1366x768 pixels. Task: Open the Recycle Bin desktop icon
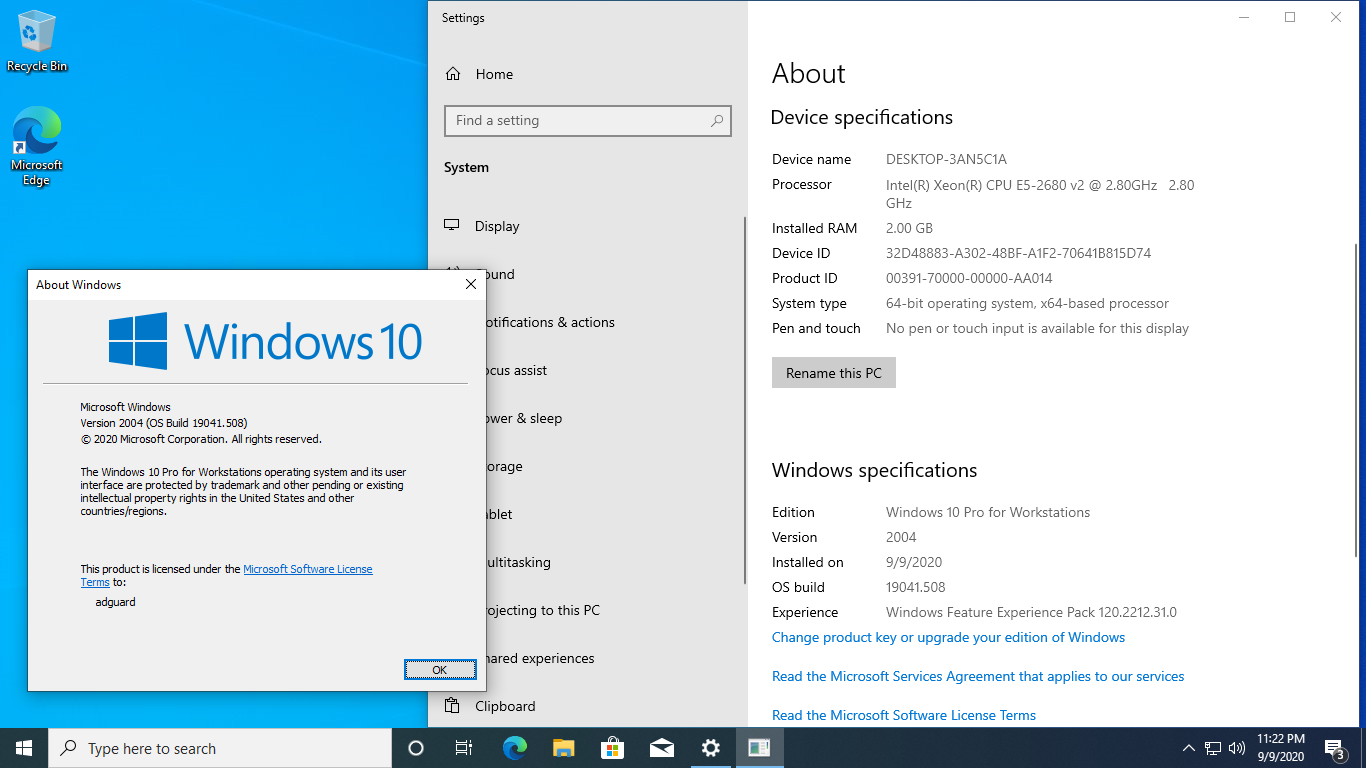pyautogui.click(x=37, y=42)
